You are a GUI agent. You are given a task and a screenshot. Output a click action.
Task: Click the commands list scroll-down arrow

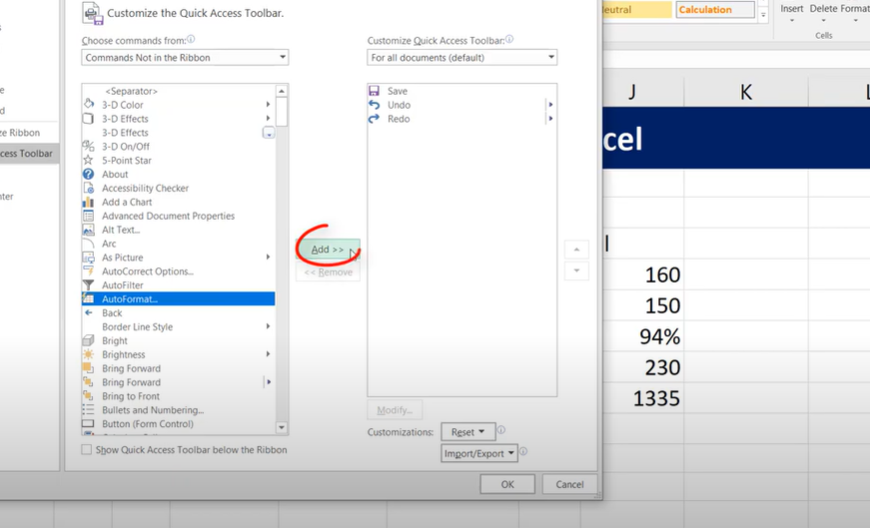(282, 428)
